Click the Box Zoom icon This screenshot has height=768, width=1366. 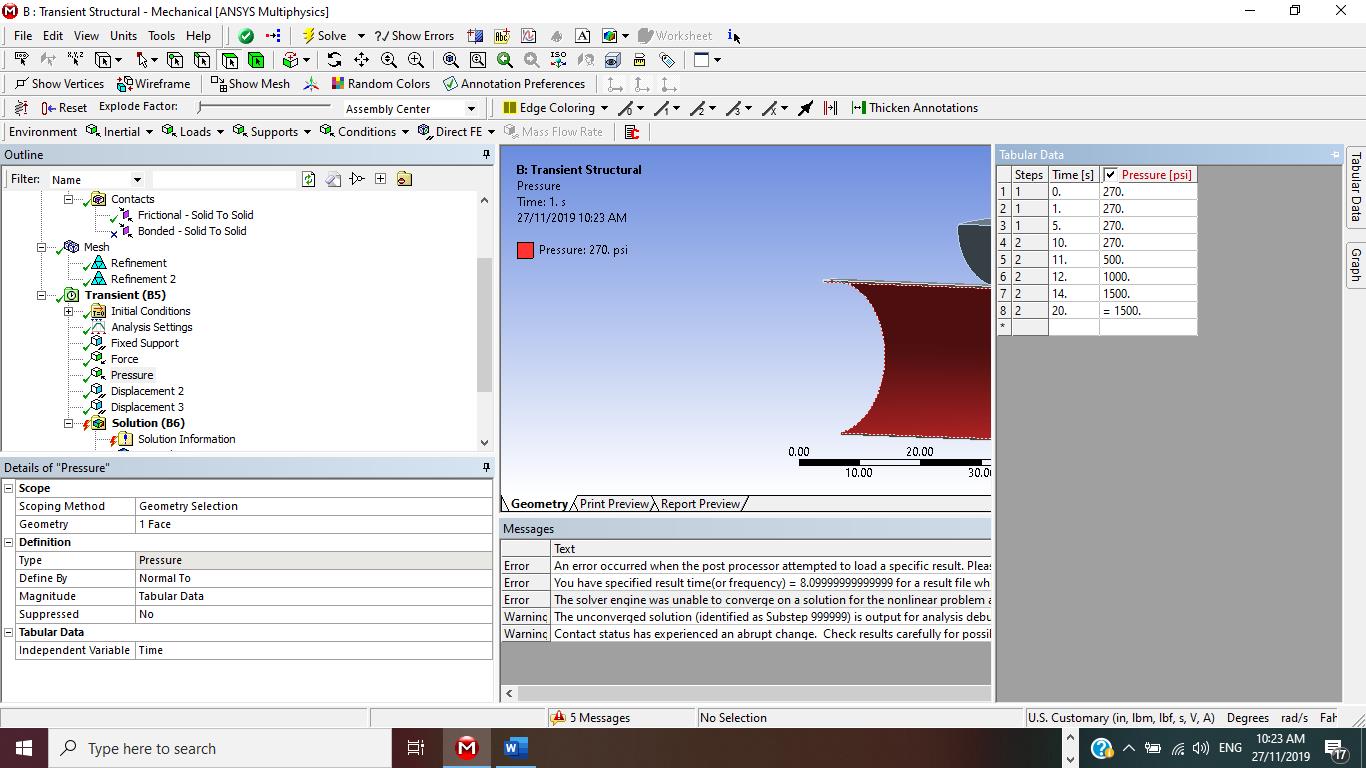pos(478,60)
